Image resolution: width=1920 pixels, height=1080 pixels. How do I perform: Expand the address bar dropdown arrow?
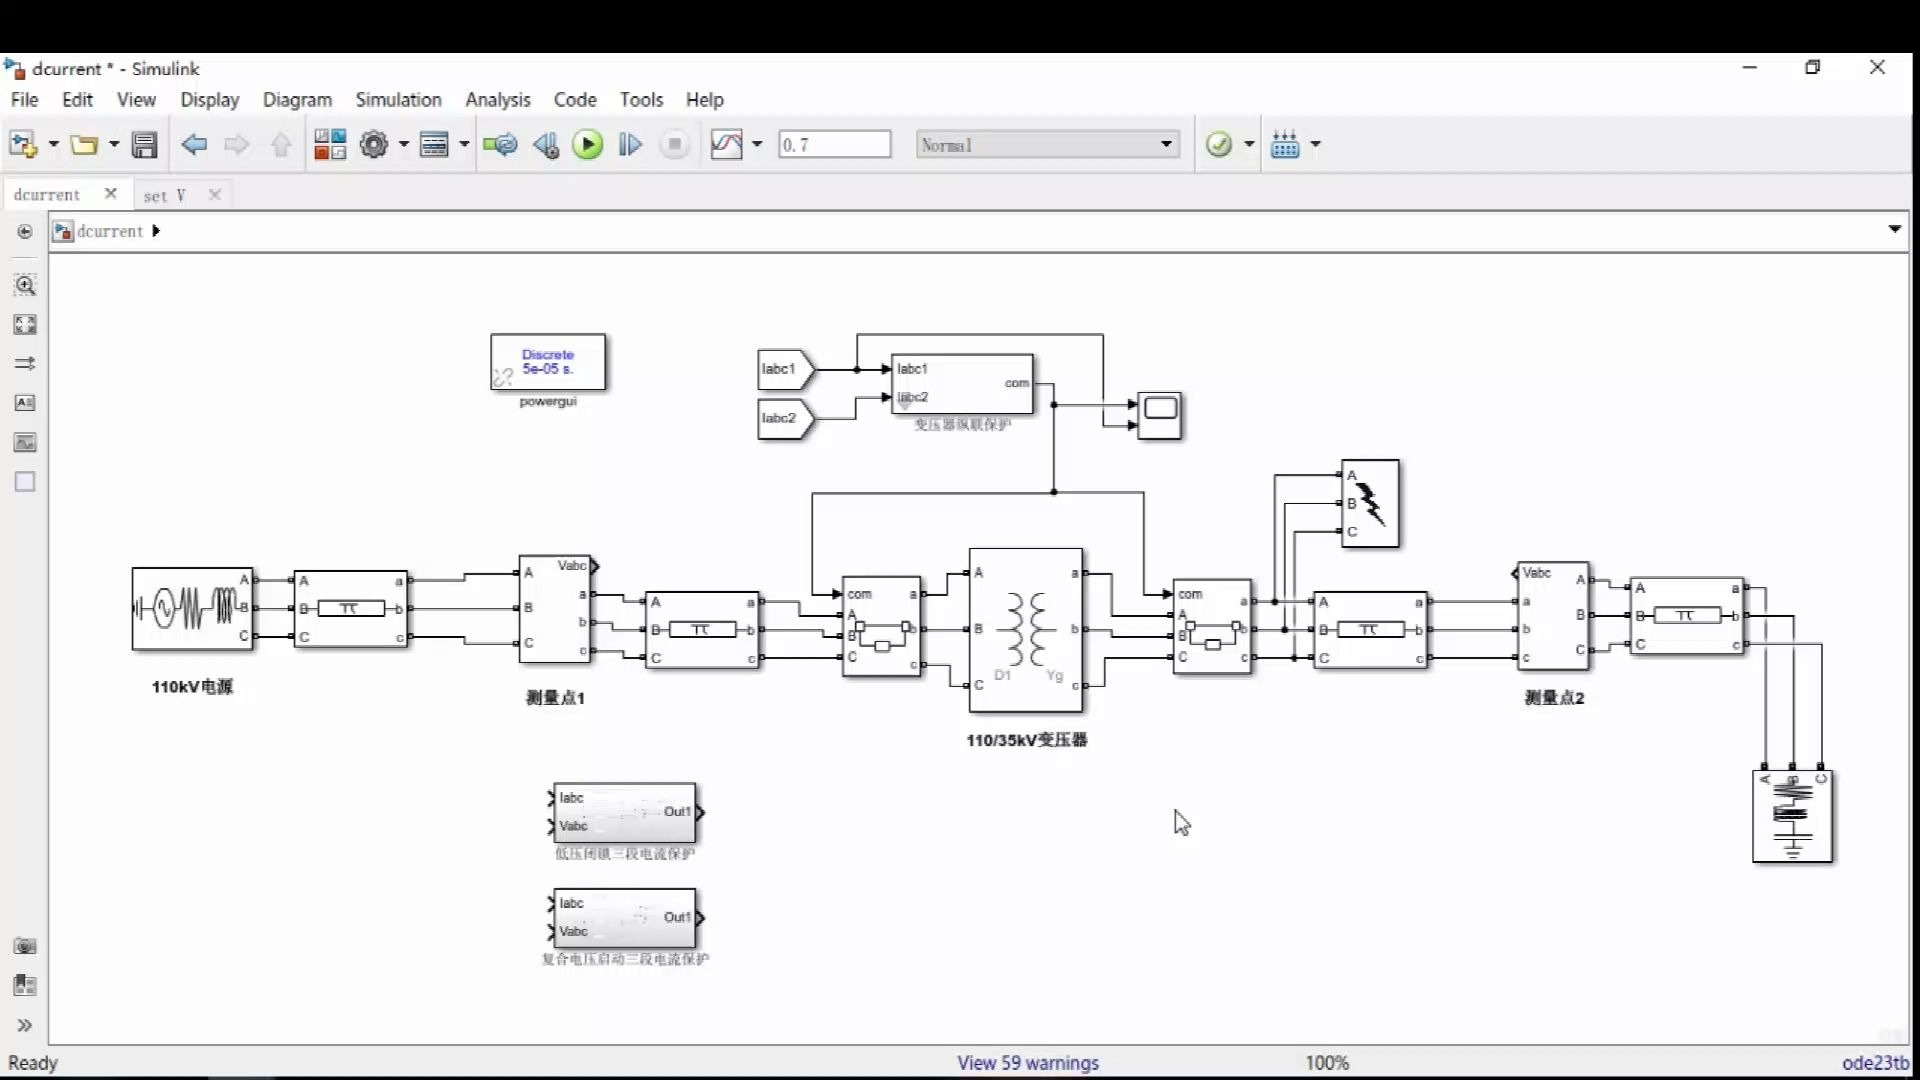1894,230
